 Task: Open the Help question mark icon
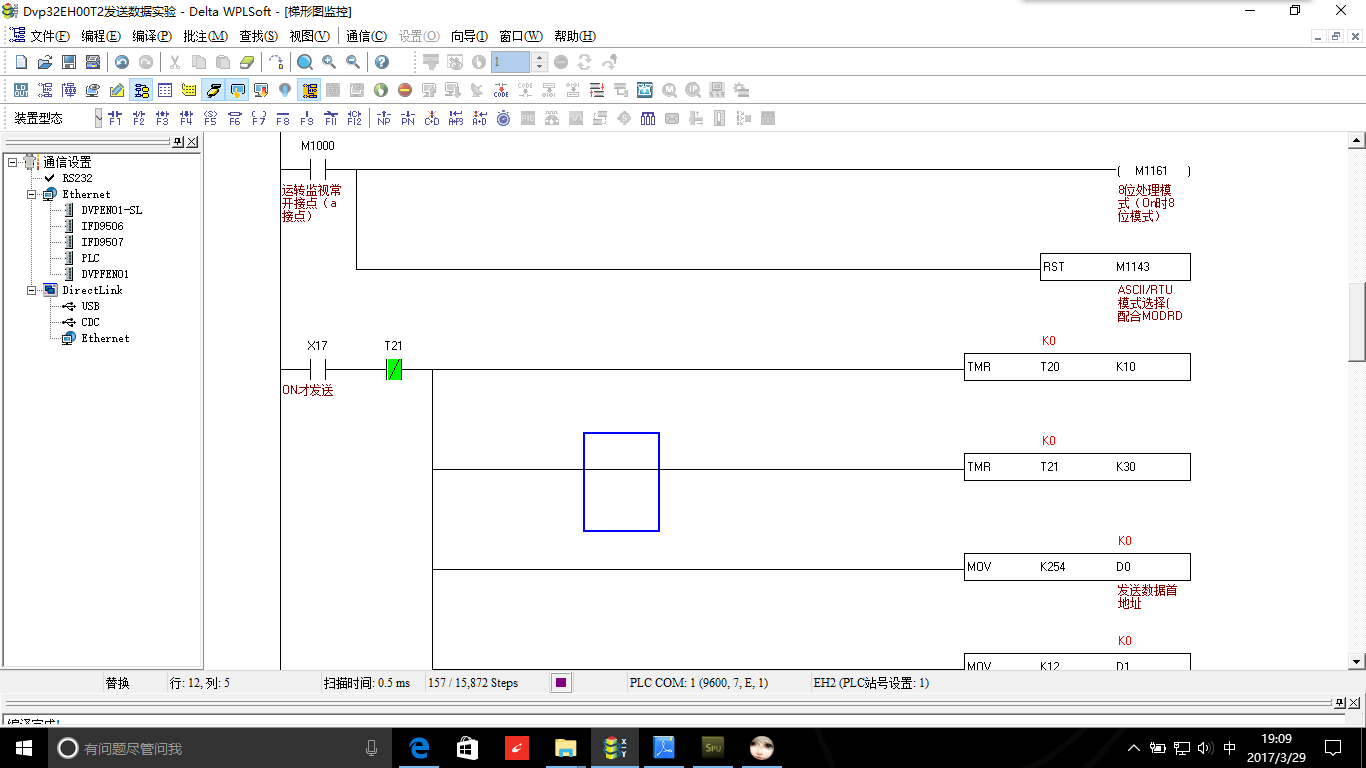381,62
